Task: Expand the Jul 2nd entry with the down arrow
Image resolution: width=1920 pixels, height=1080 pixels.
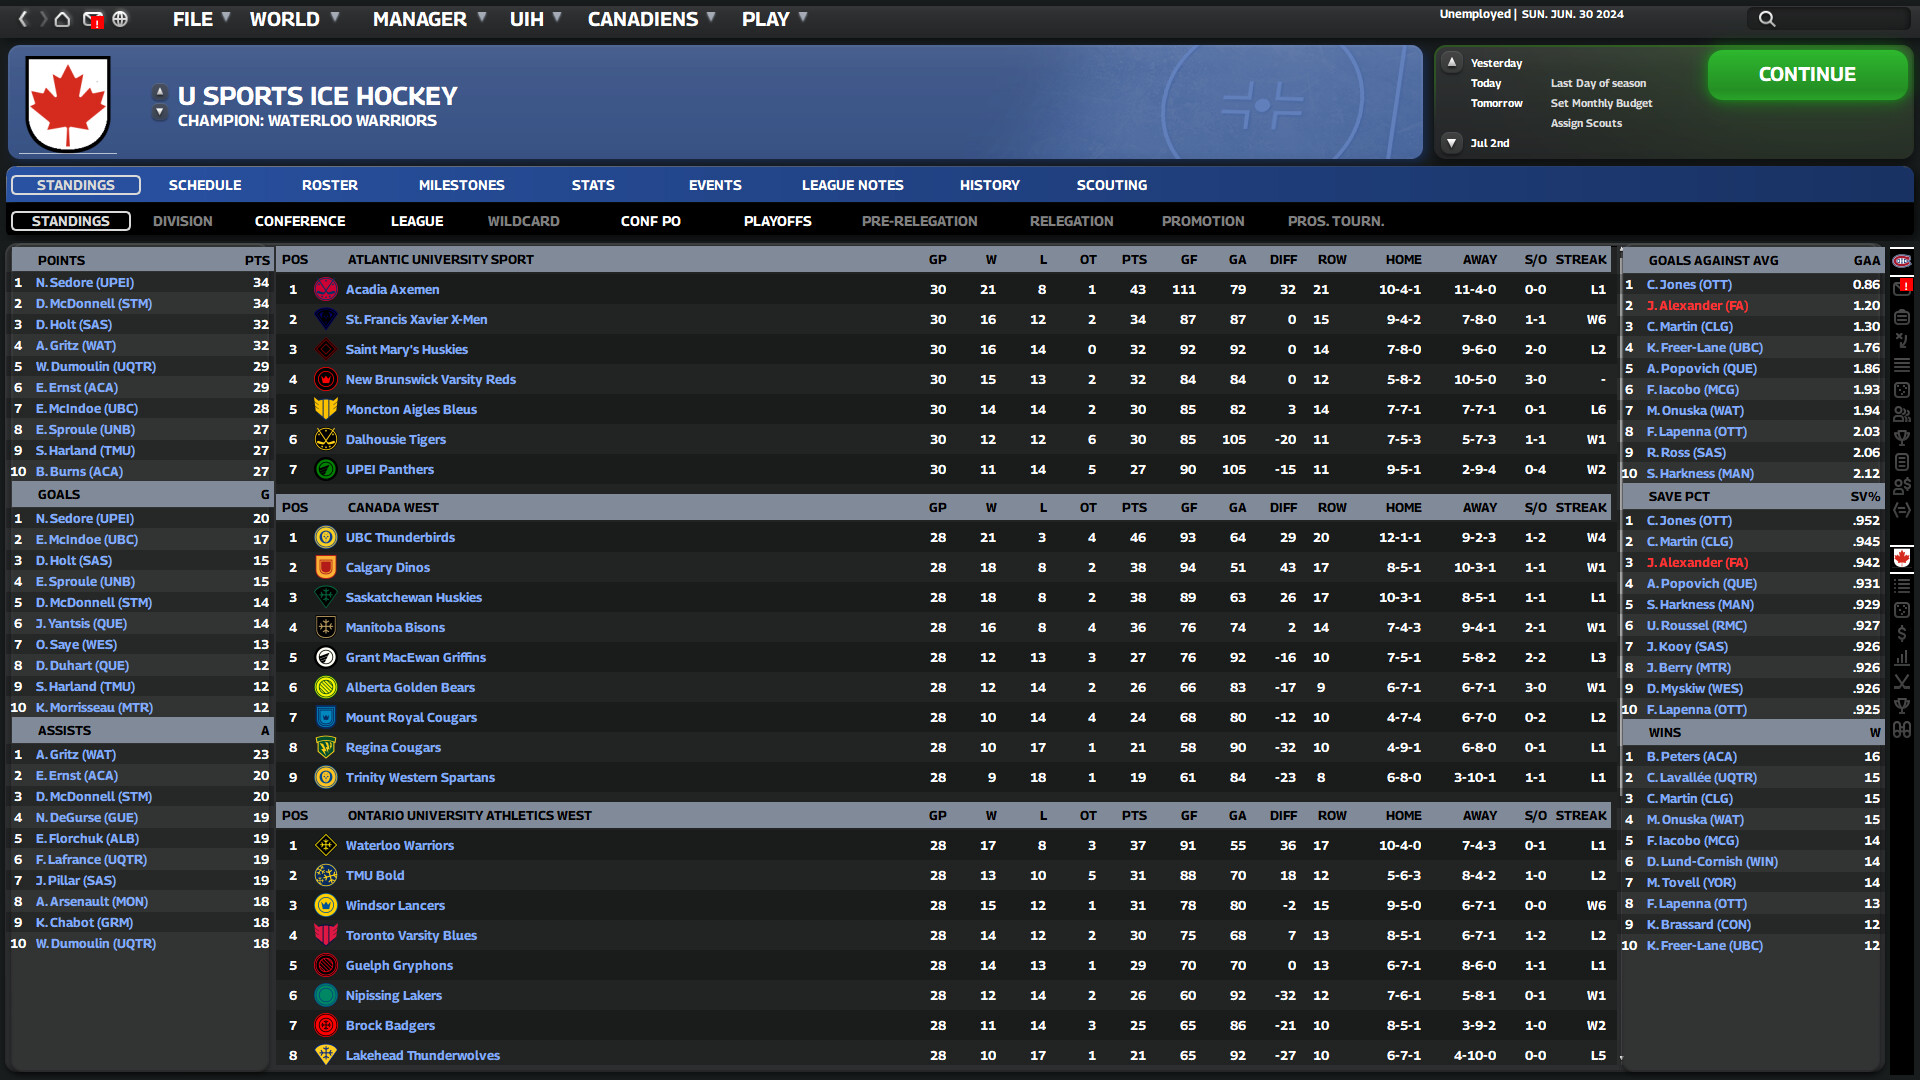Action: point(1452,143)
